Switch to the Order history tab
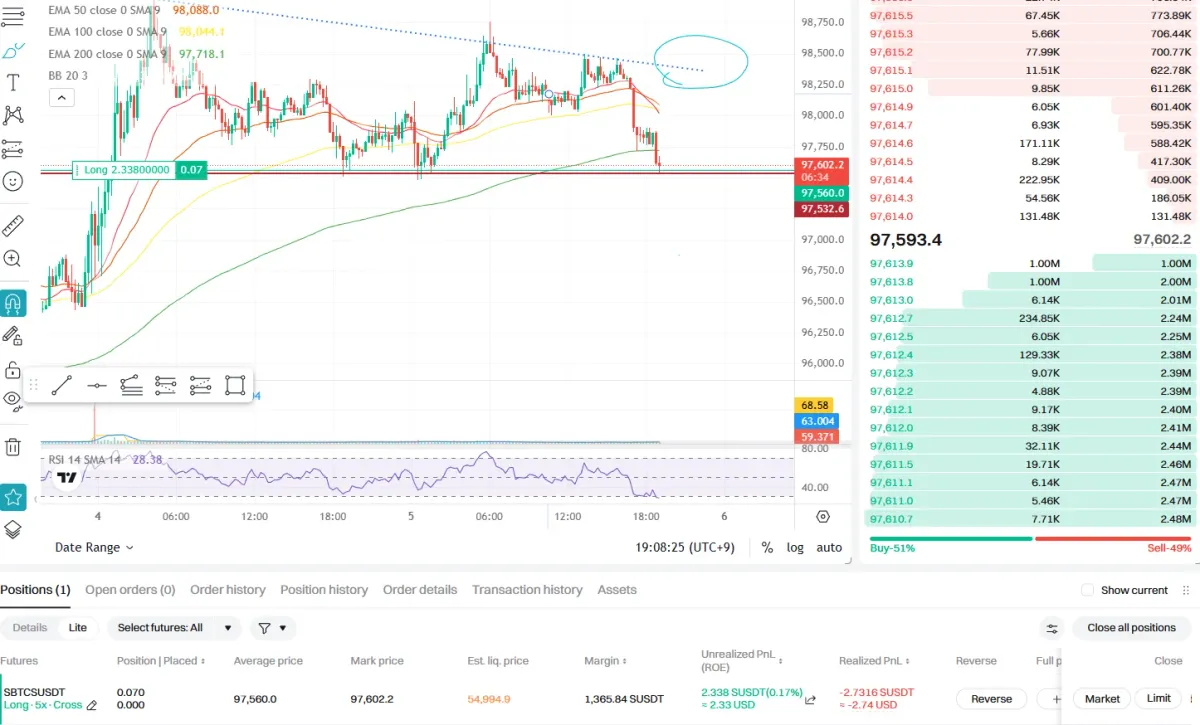Screen dimensions: 1200x725 [228, 590]
